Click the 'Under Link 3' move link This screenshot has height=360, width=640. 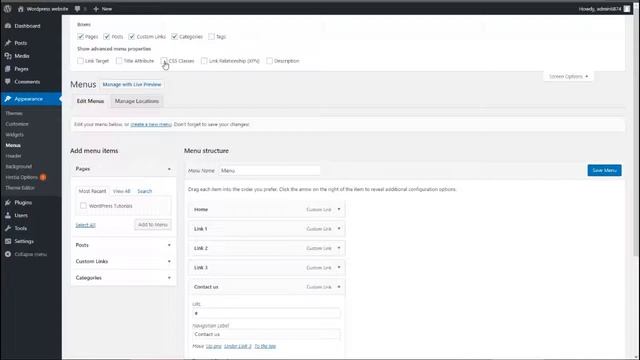pyautogui.click(x=238, y=346)
